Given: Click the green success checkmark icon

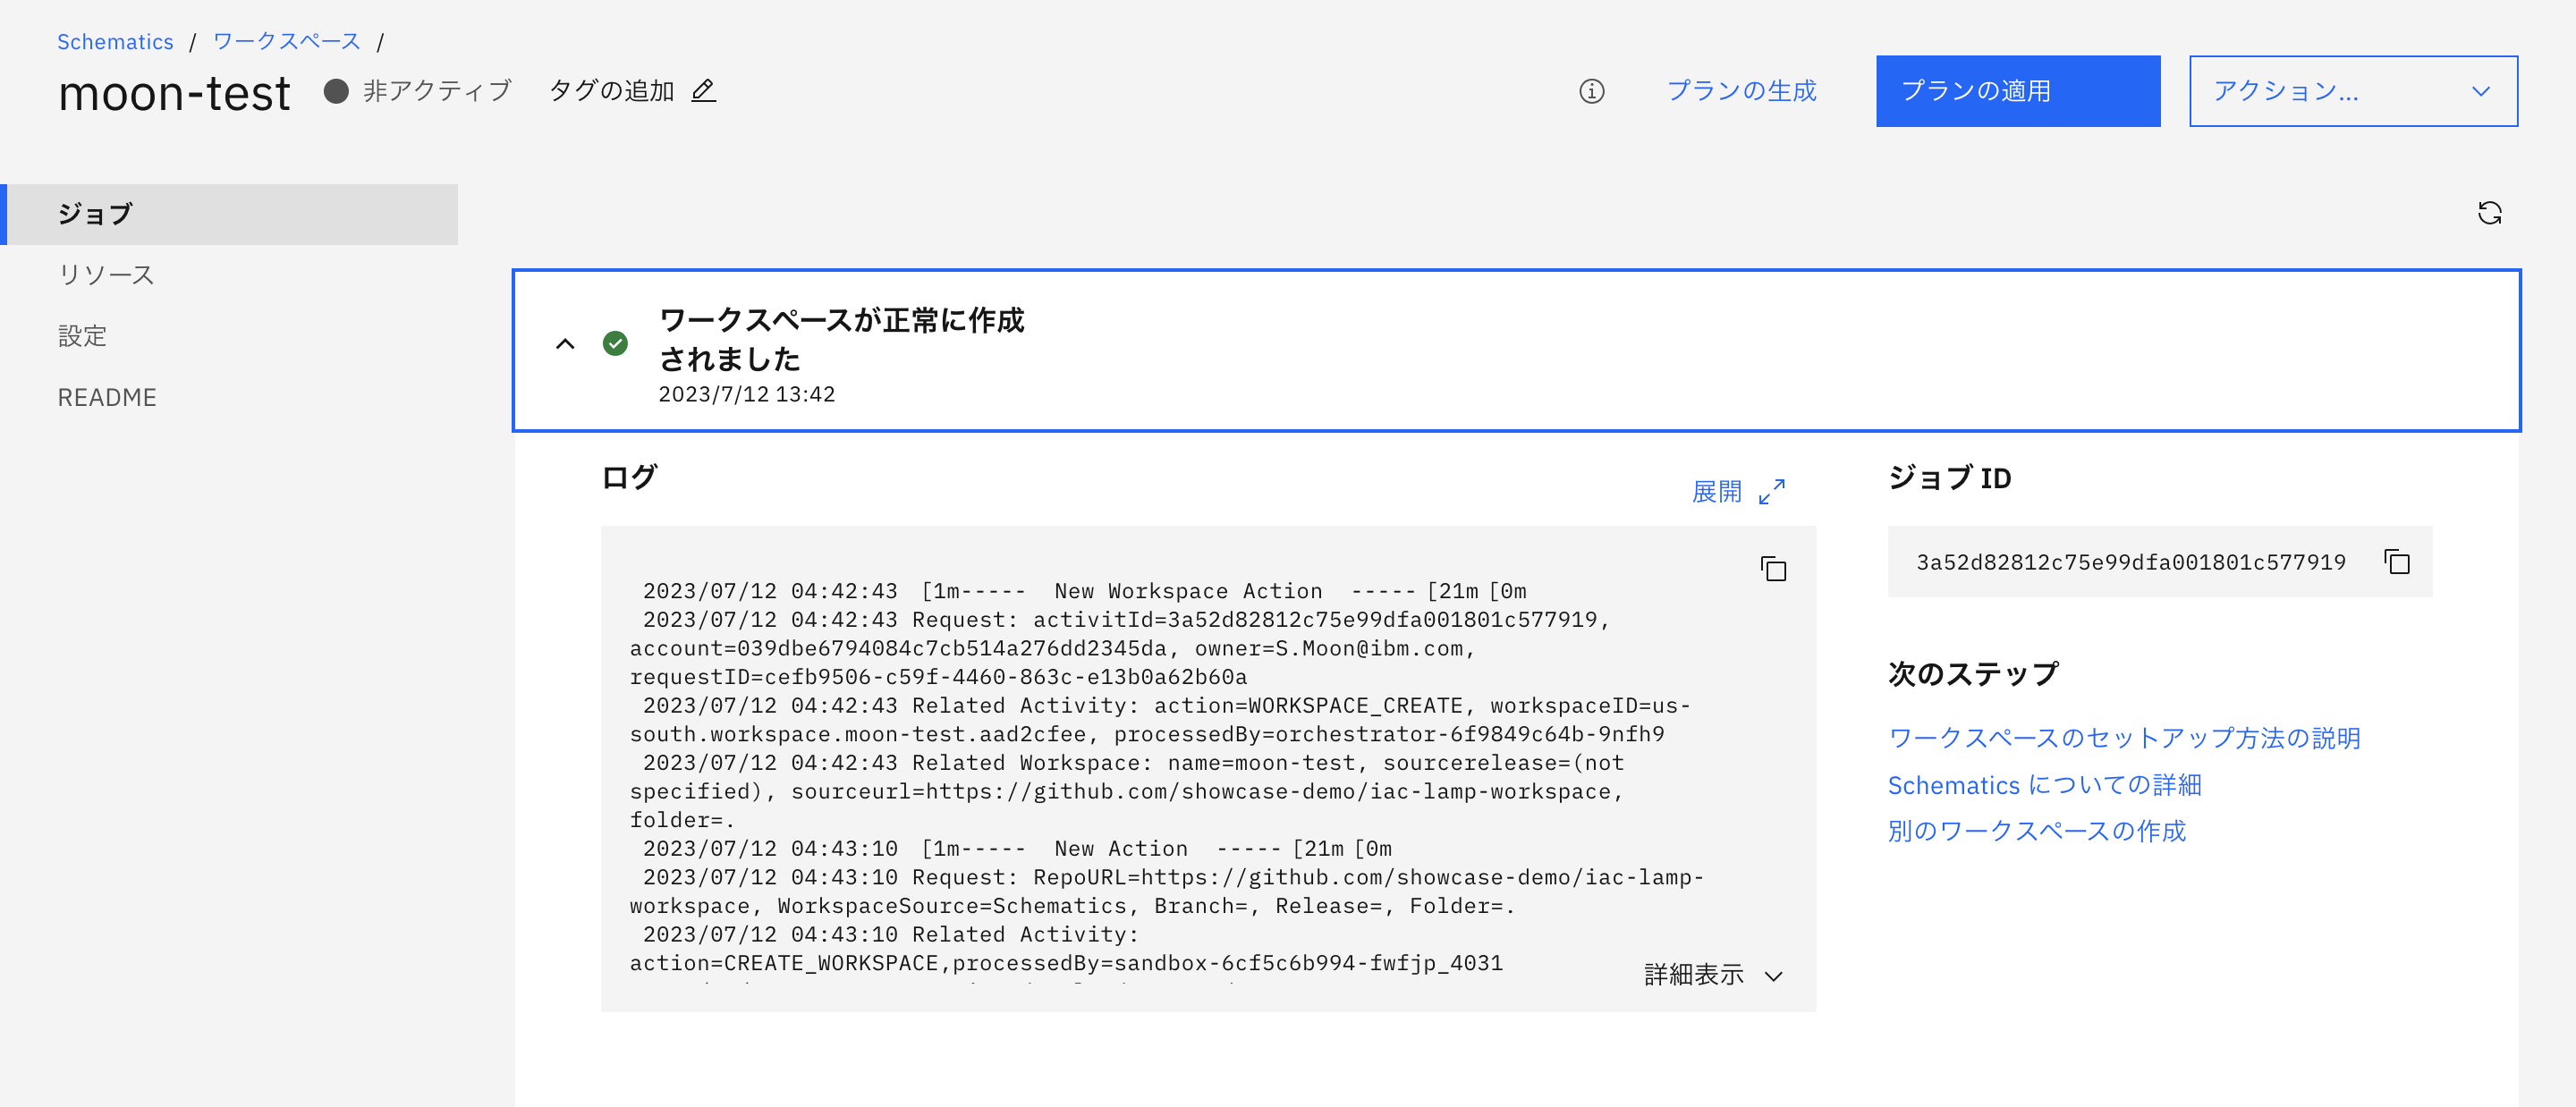Looking at the screenshot, I should (615, 343).
